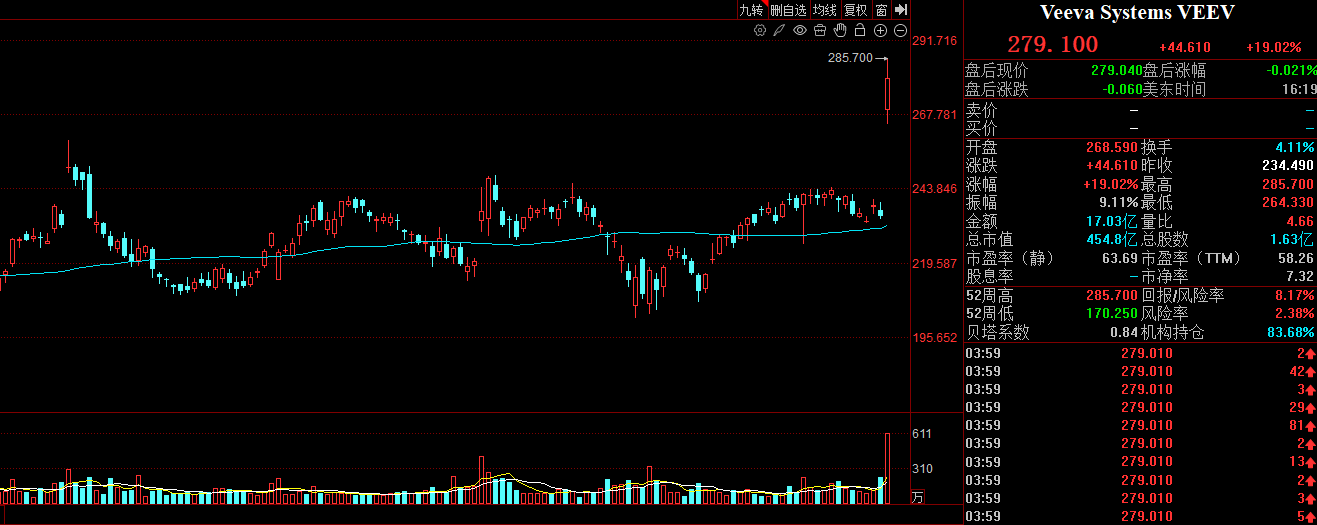The image size is (1317, 525).
Task: Zoom in with the plus circle icon
Action: pos(880,31)
